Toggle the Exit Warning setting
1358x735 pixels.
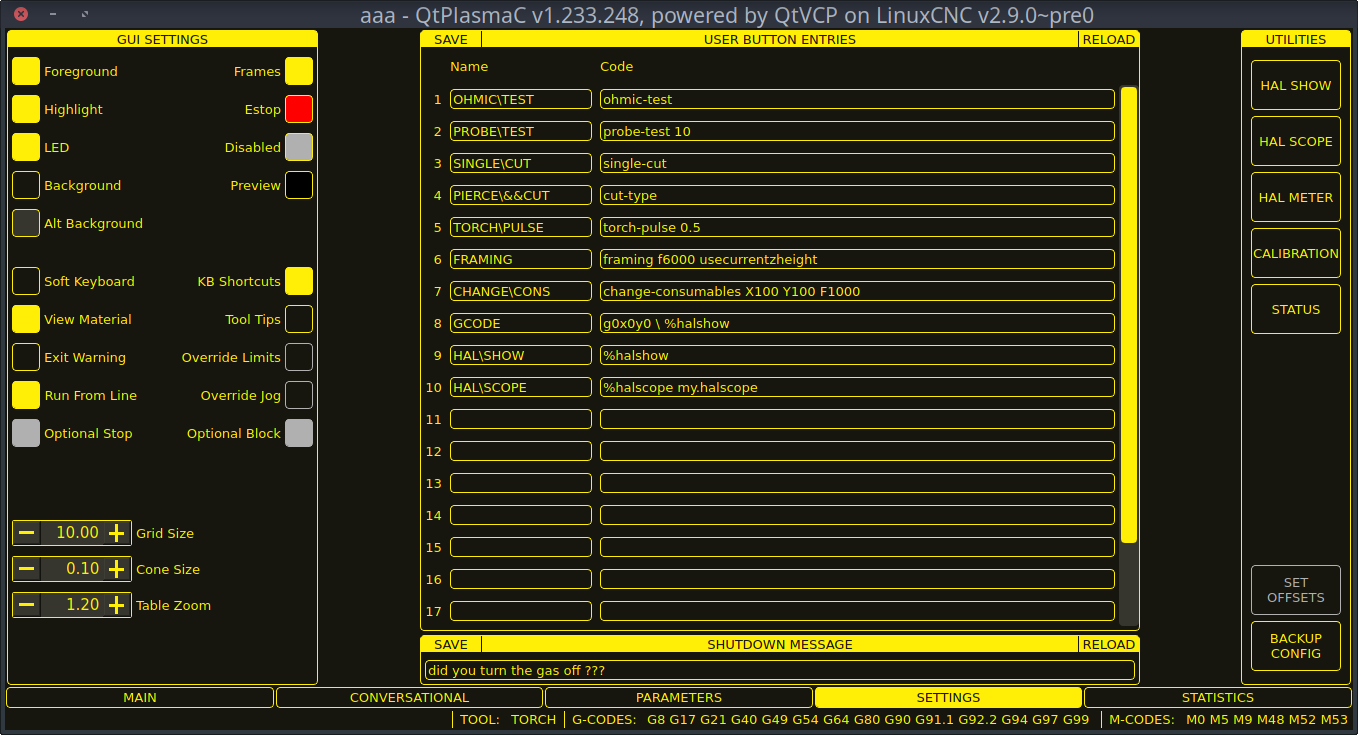26,357
